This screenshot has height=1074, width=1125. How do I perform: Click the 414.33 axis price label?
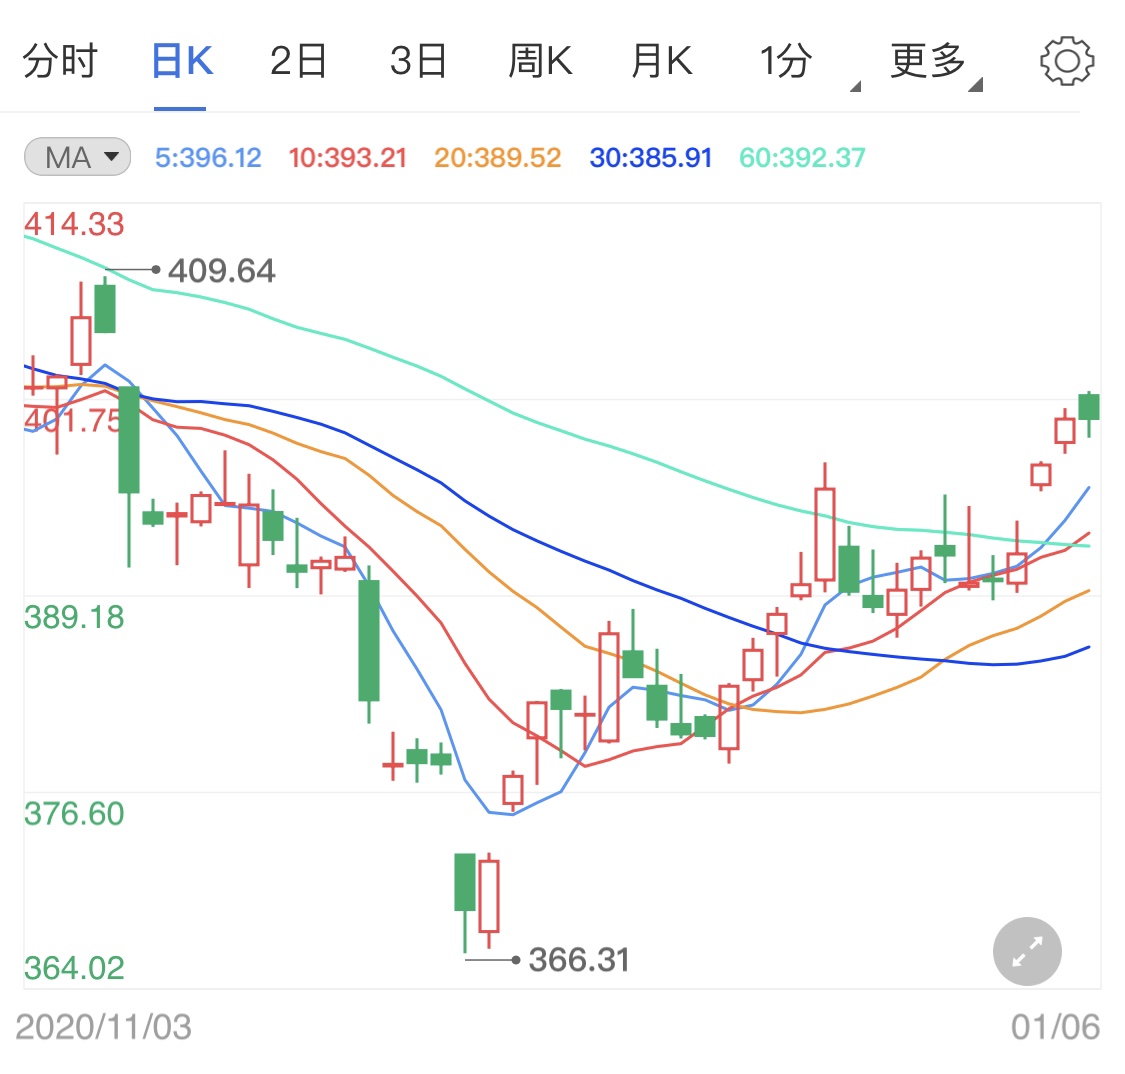(74, 225)
